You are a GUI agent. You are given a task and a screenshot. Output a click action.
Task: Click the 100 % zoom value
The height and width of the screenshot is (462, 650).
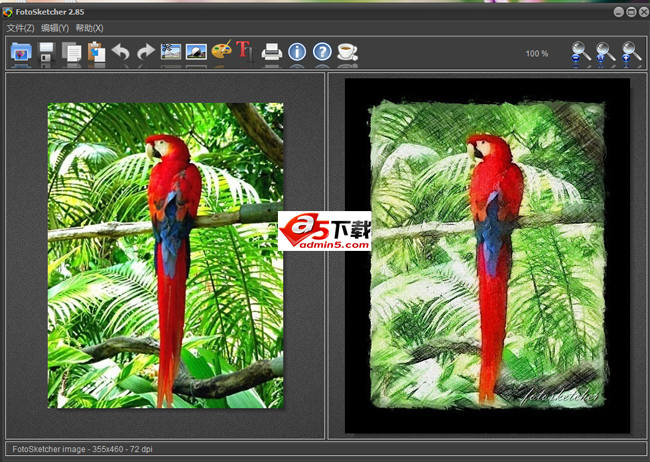(x=537, y=53)
